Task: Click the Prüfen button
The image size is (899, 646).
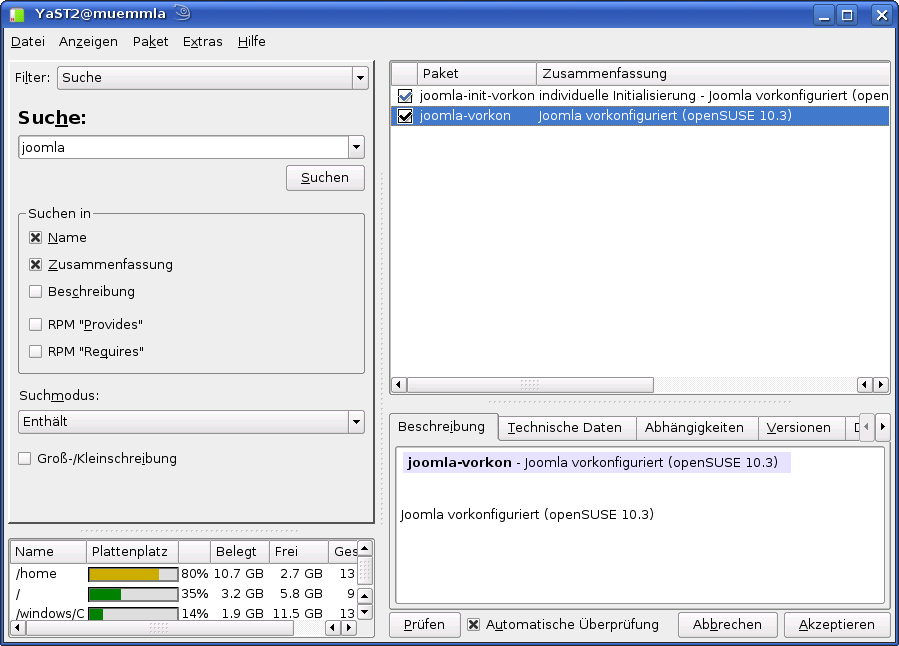Action: tap(424, 625)
